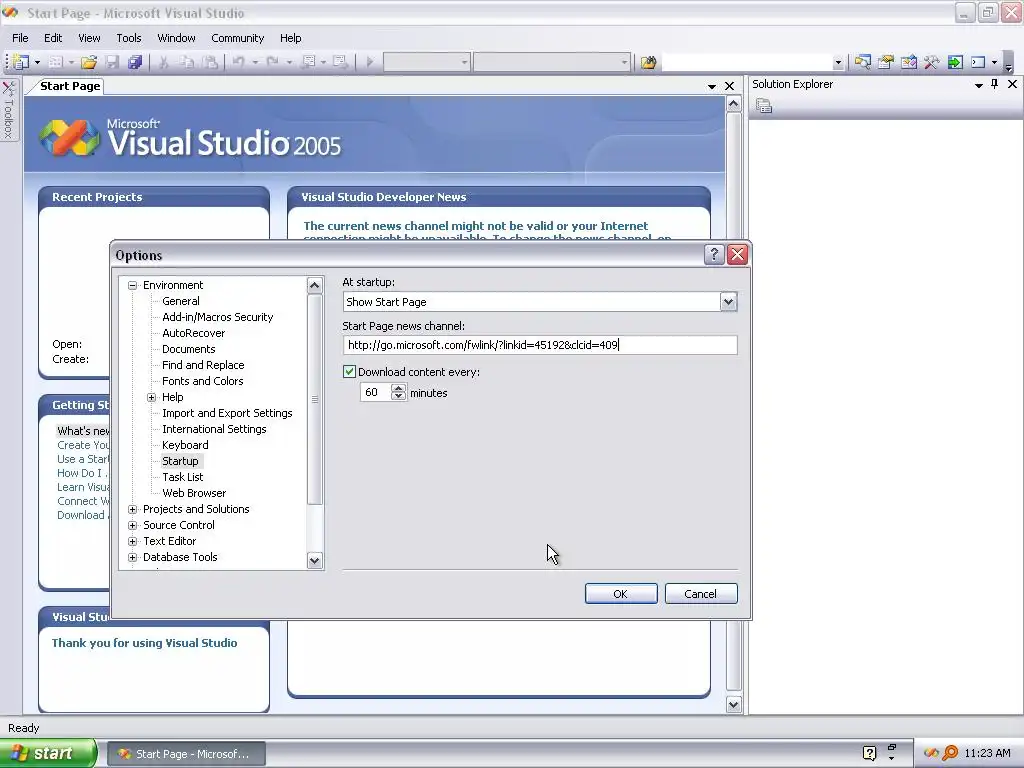Click the What's new link

tap(84, 431)
